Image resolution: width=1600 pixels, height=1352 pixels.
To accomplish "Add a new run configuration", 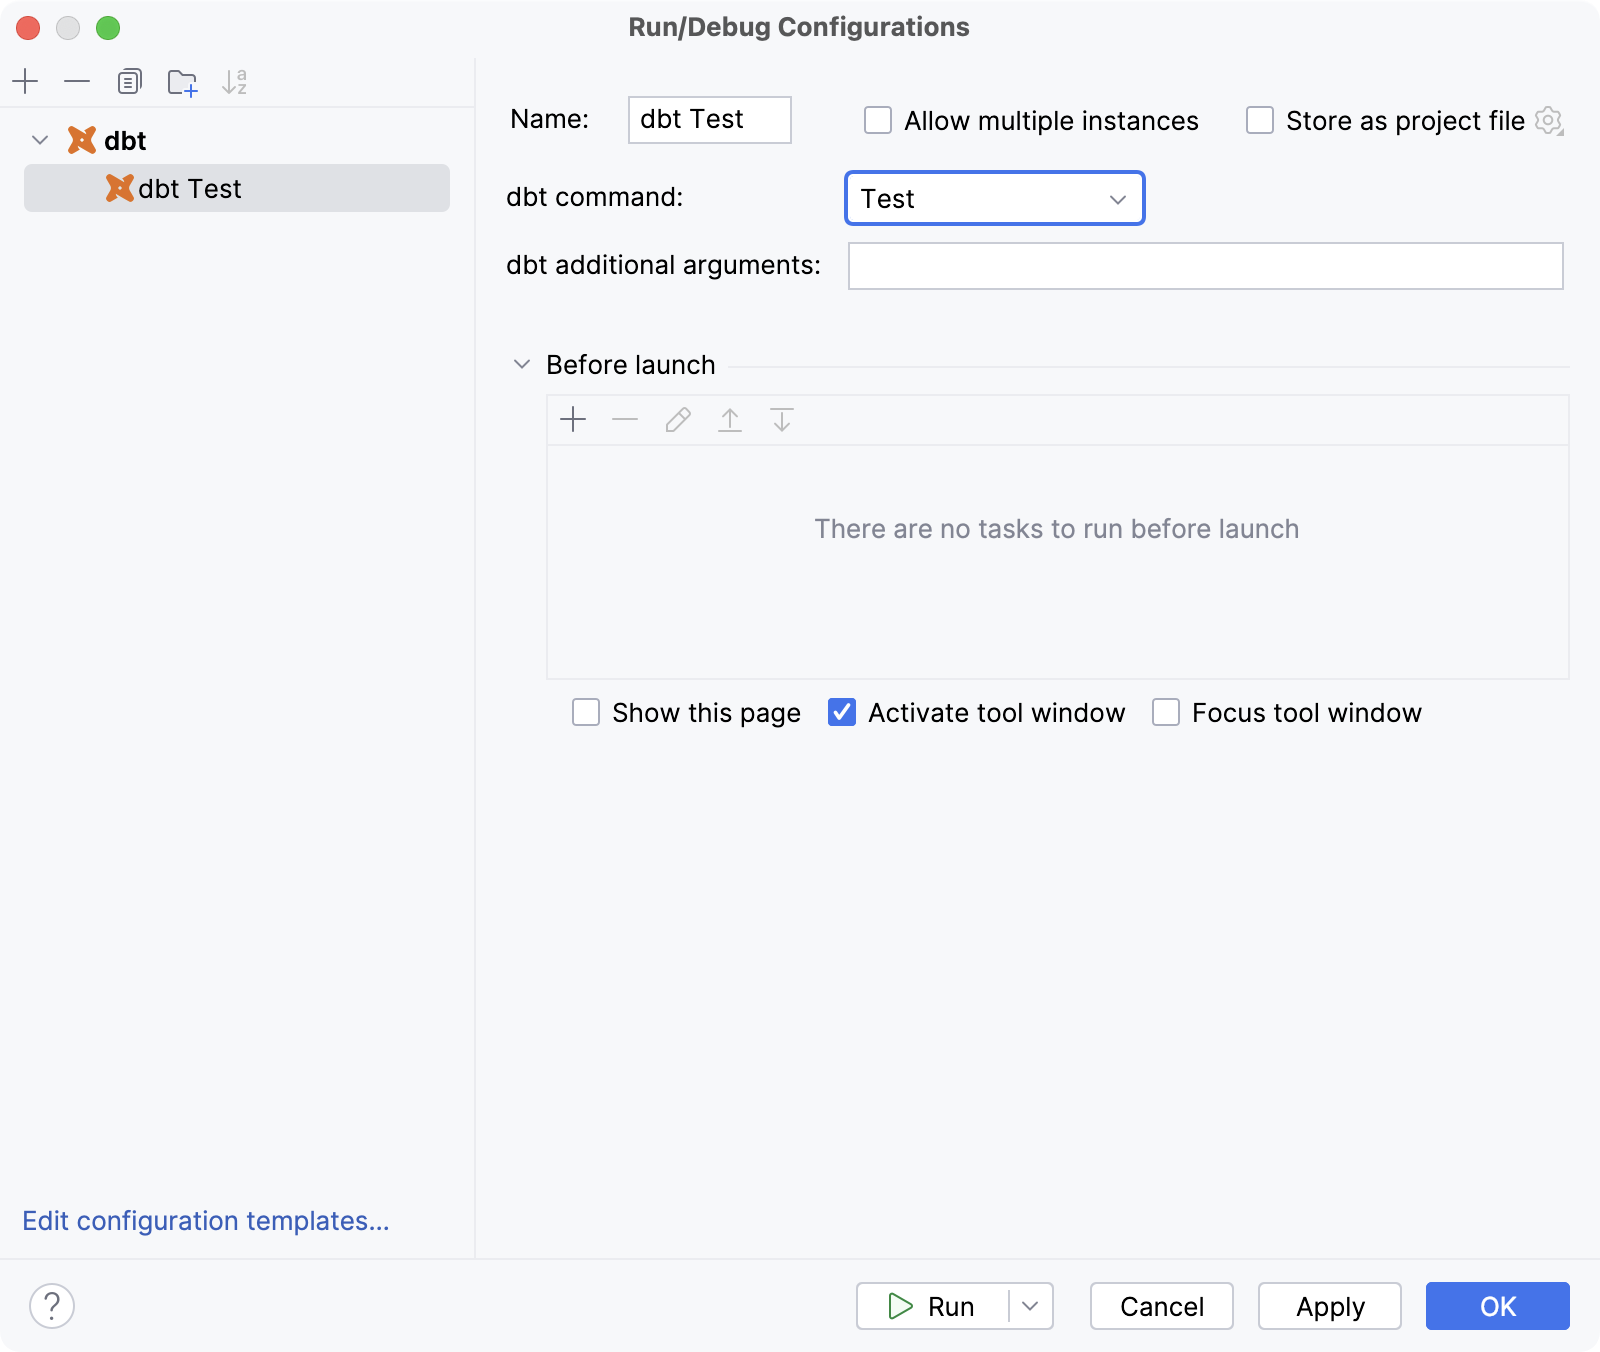I will (26, 81).
